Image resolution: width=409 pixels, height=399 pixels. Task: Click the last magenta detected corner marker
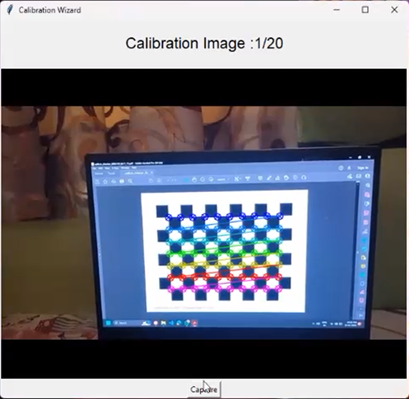(x=279, y=289)
